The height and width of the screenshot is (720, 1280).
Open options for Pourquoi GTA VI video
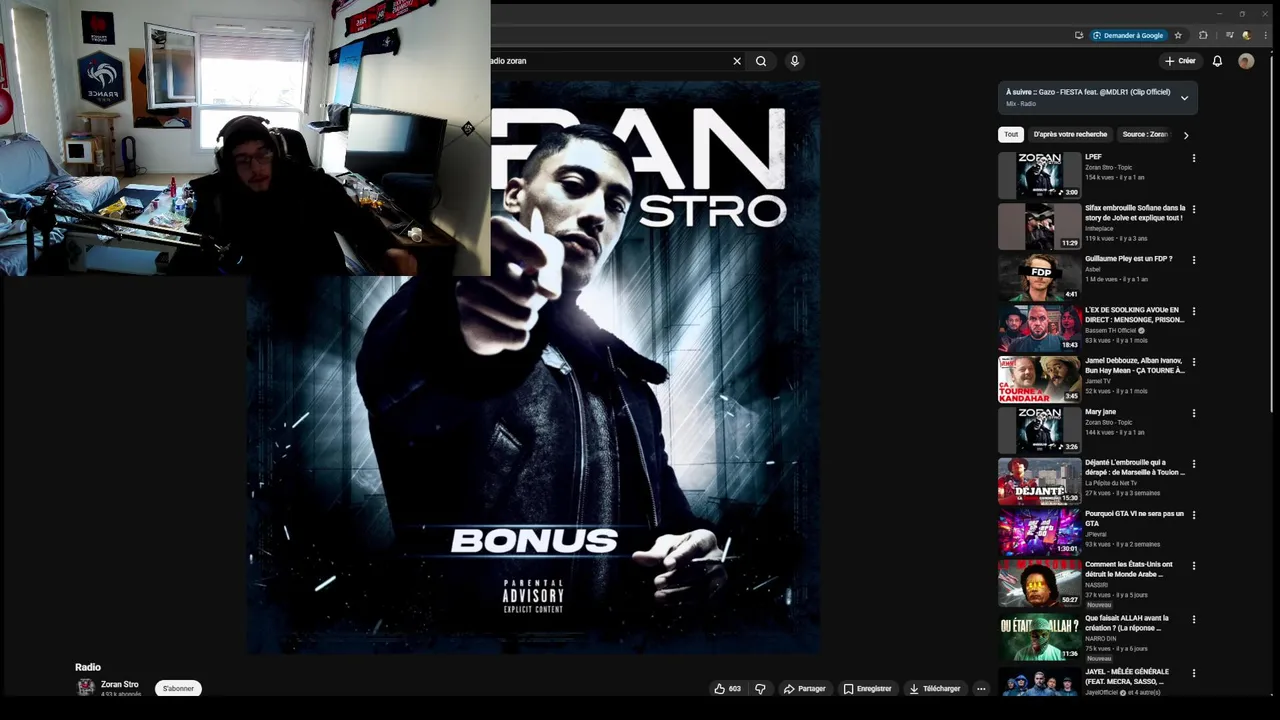click(x=1193, y=515)
